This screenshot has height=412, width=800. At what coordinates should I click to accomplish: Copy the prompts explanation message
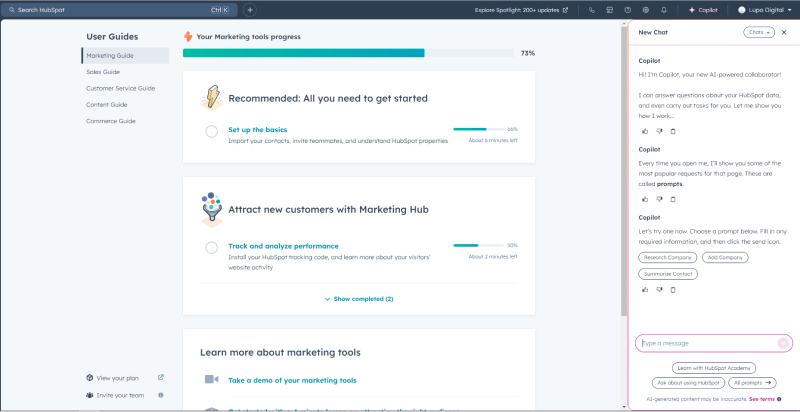click(672, 199)
